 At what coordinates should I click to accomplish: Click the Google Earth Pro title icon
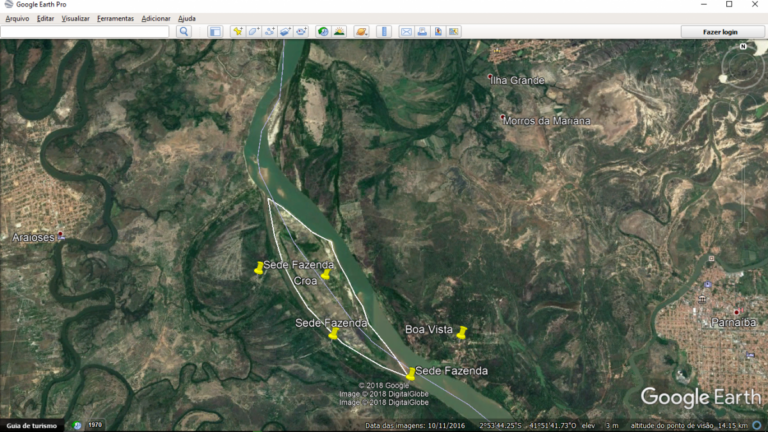pyautogui.click(x=8, y=4)
